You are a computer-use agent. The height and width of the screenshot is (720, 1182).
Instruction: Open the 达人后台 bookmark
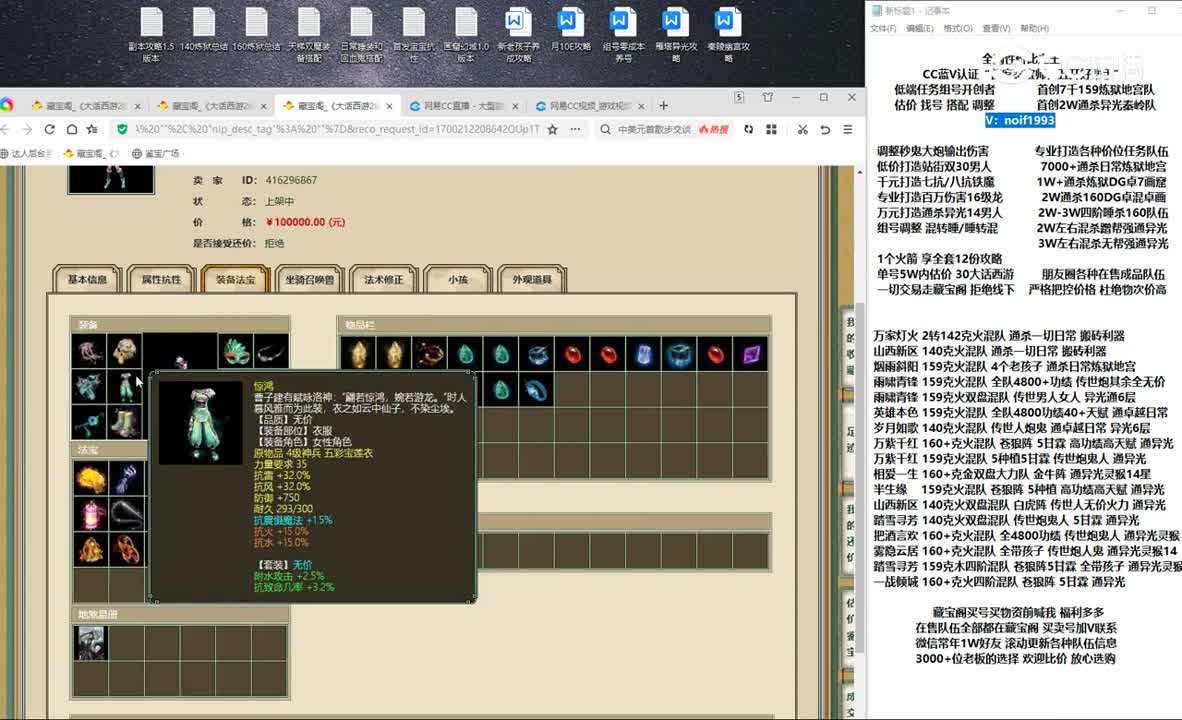pyautogui.click(x=26, y=154)
